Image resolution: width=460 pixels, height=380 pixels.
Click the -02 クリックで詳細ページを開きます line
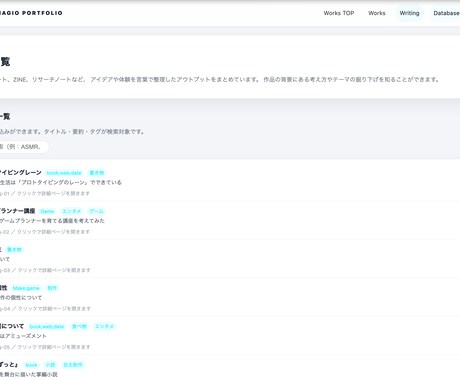pyautogui.click(x=45, y=232)
